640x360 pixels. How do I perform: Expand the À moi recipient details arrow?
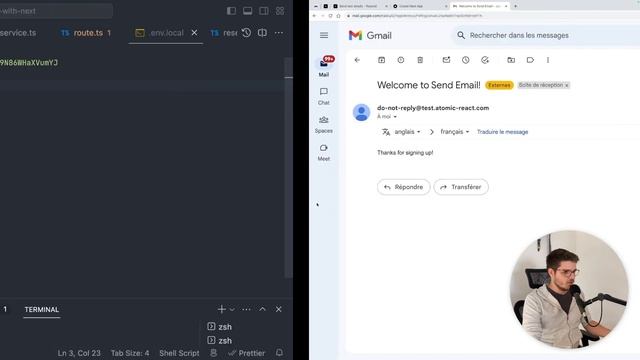395,117
